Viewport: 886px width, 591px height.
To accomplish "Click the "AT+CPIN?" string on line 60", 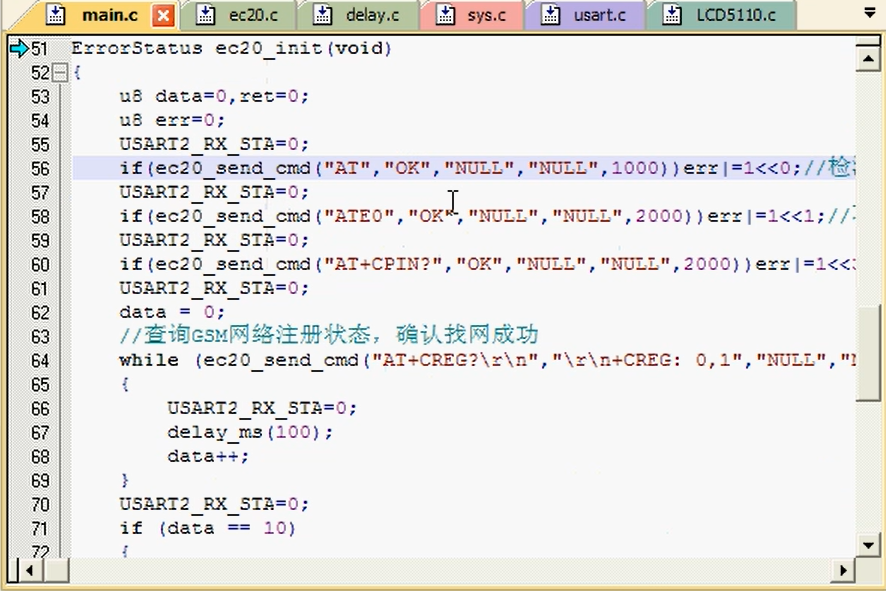I will [383, 264].
